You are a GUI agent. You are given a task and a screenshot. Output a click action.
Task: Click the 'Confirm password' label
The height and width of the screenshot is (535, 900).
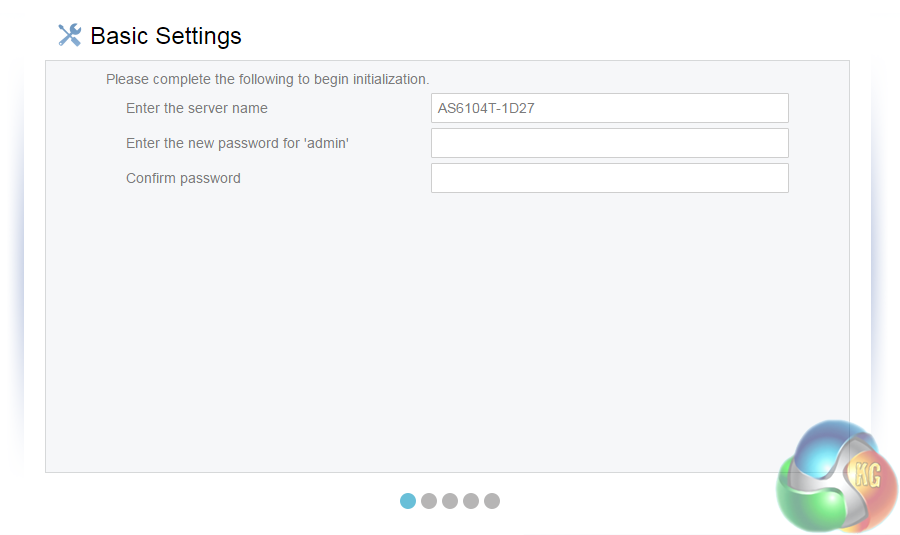(x=183, y=178)
